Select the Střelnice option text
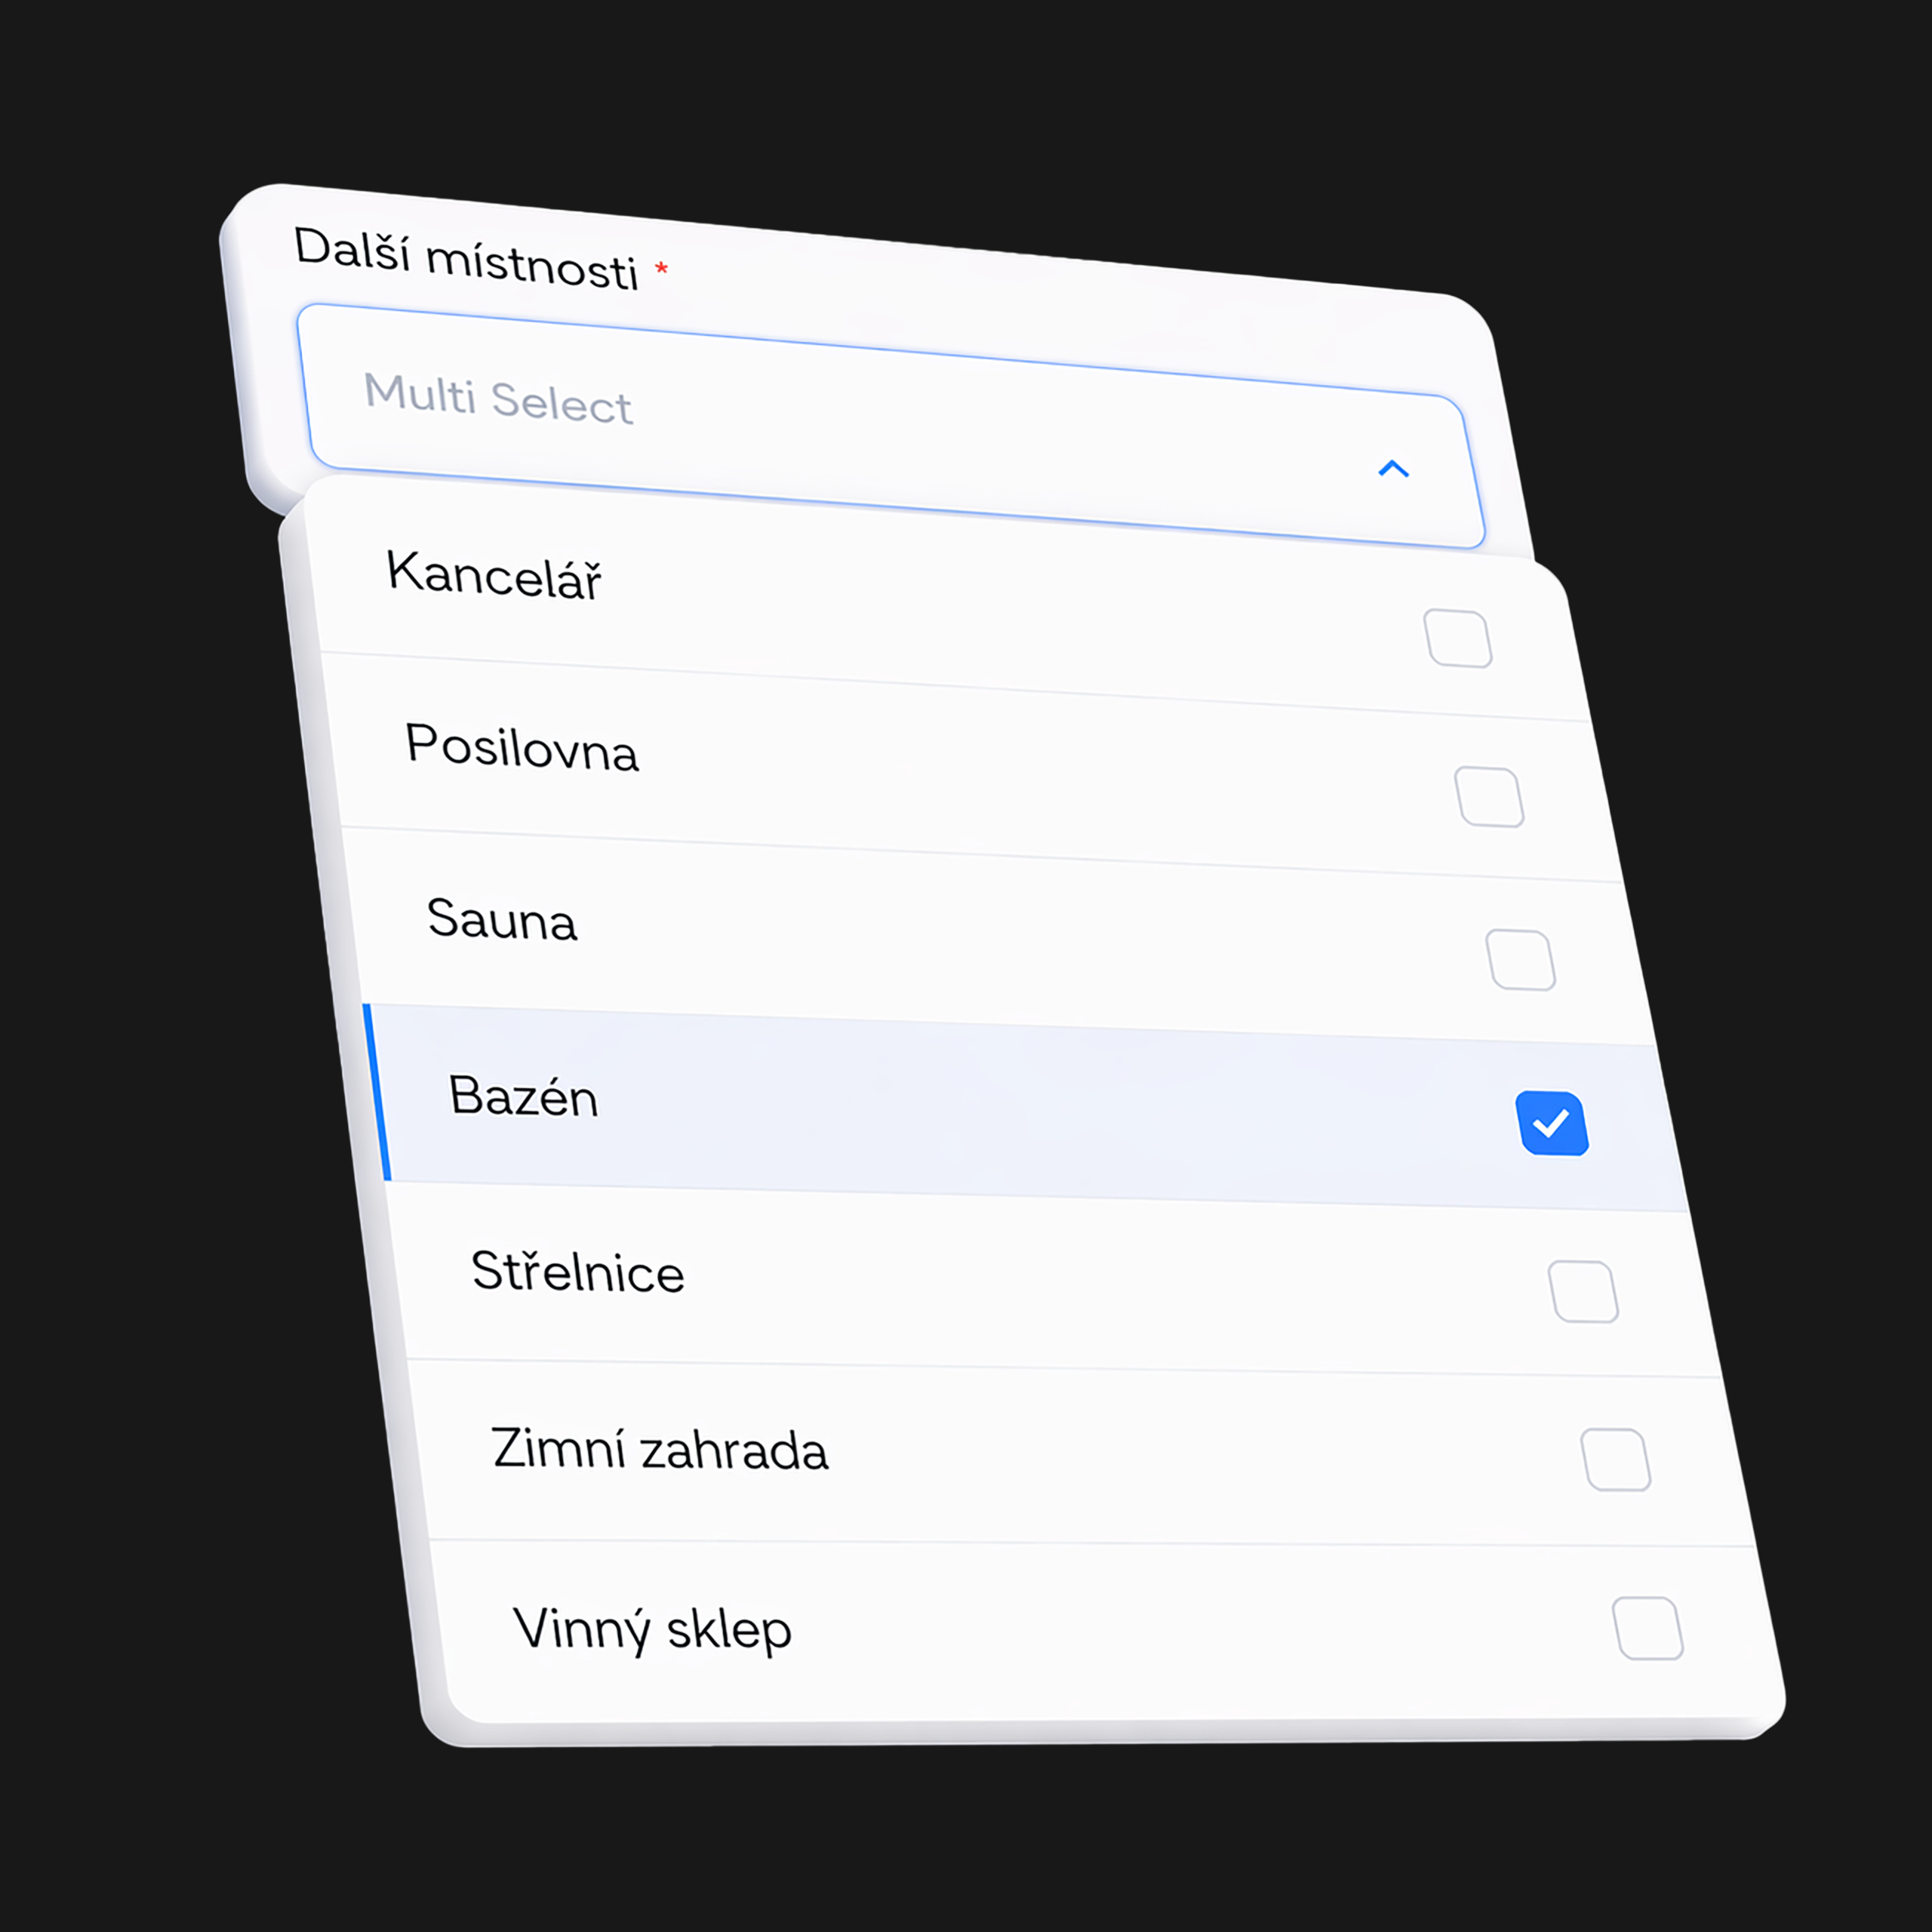Image resolution: width=1932 pixels, height=1932 pixels. click(577, 1270)
